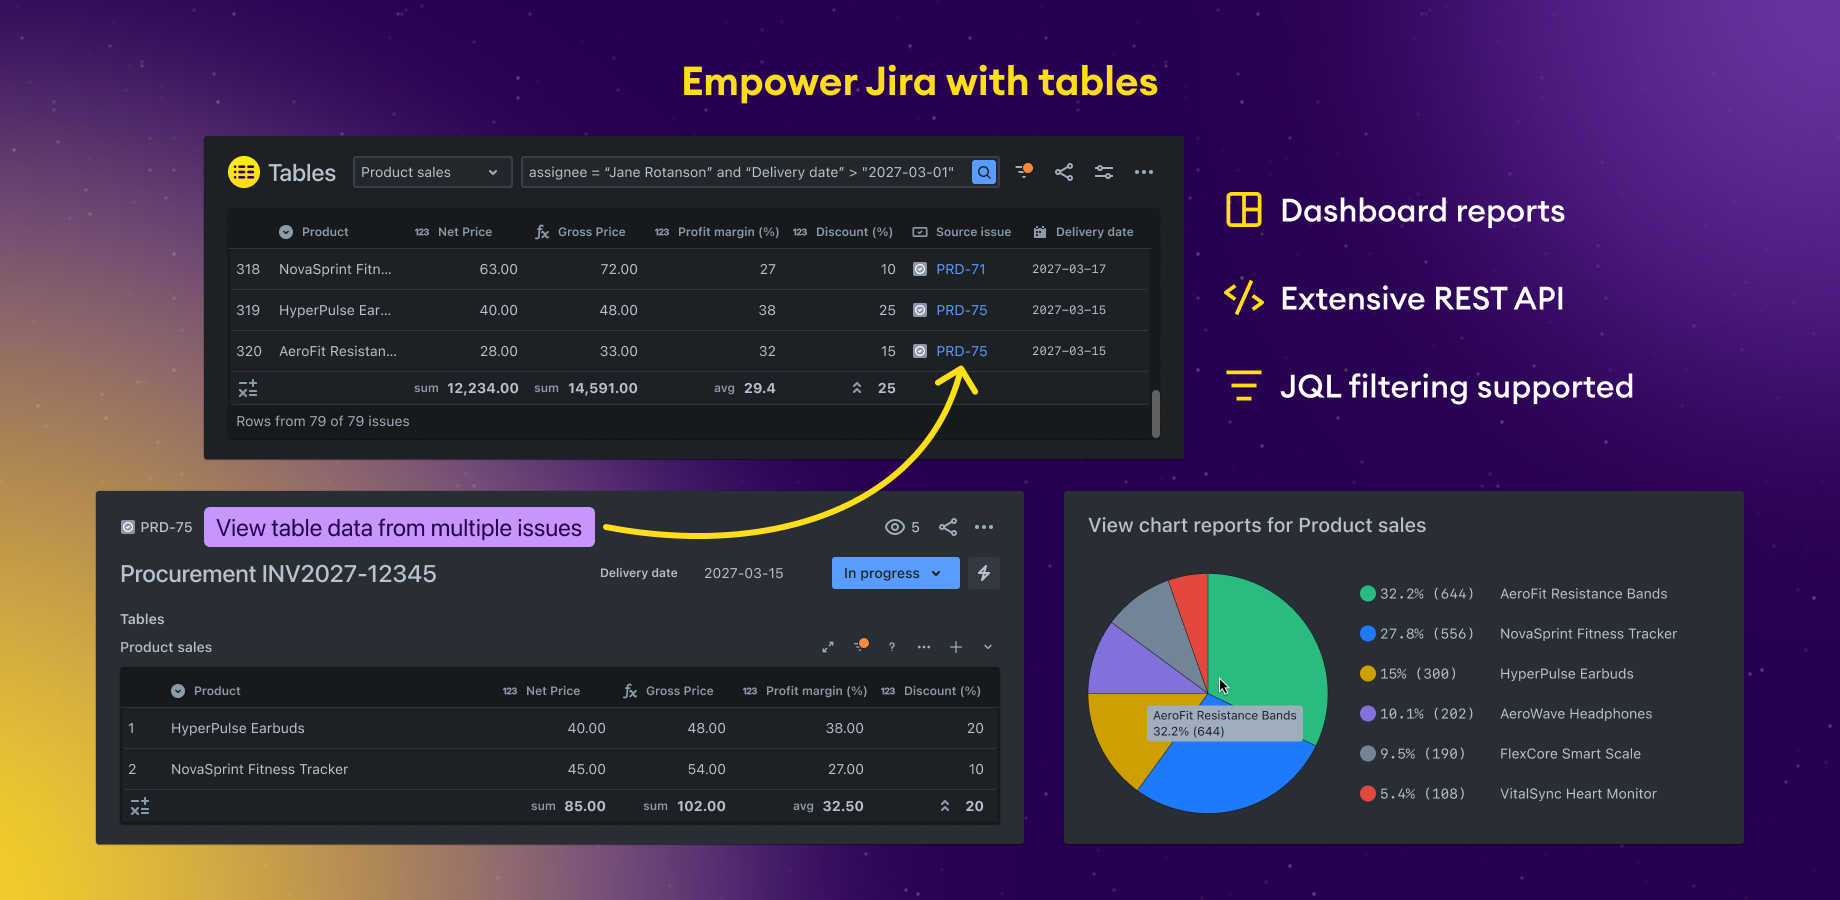
Task: Click the avg 32.50 profit margin summary
Action: click(828, 806)
